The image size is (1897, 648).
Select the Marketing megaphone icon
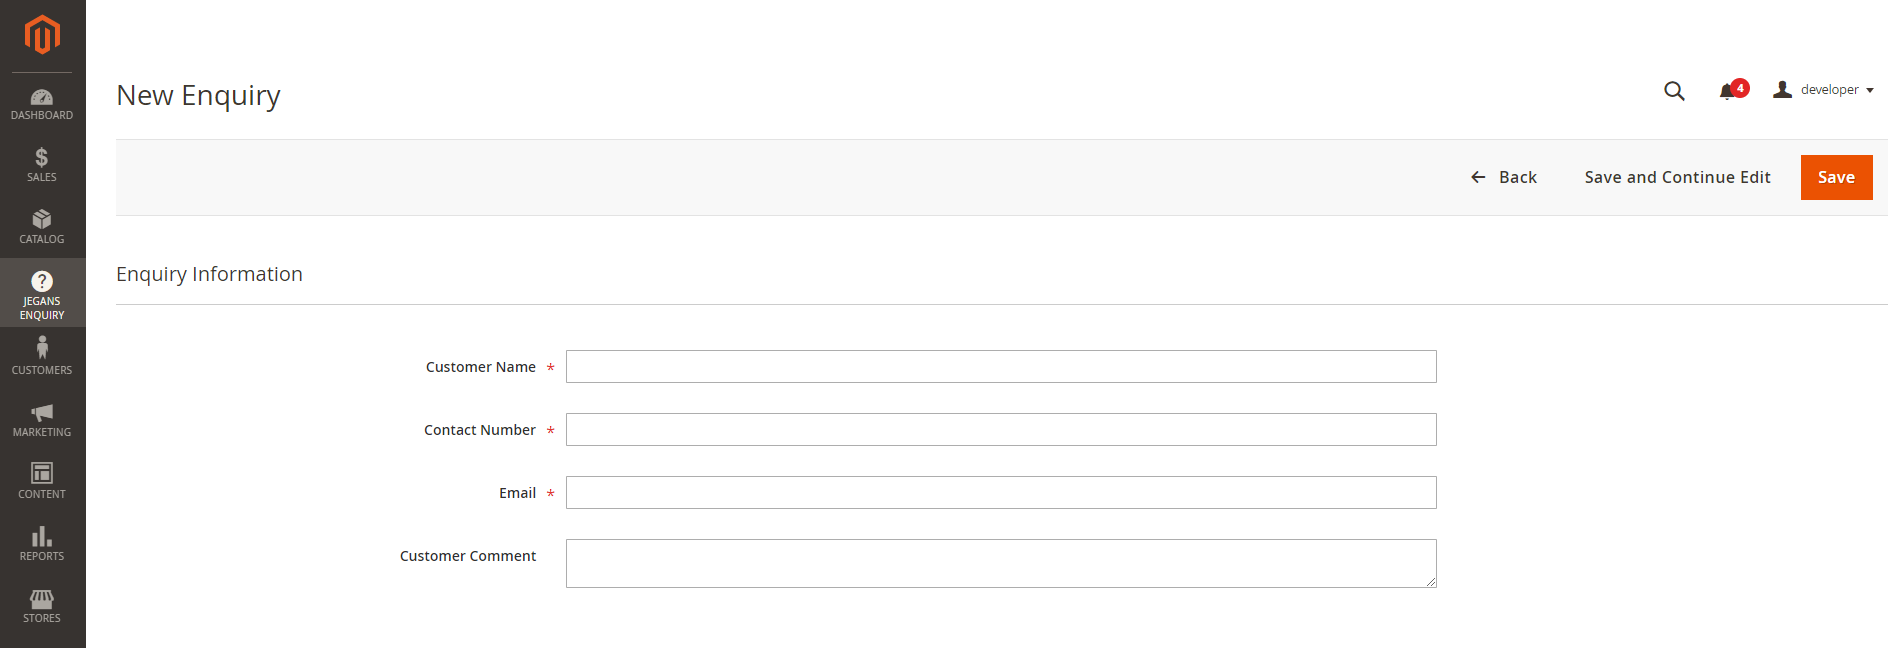[42, 418]
